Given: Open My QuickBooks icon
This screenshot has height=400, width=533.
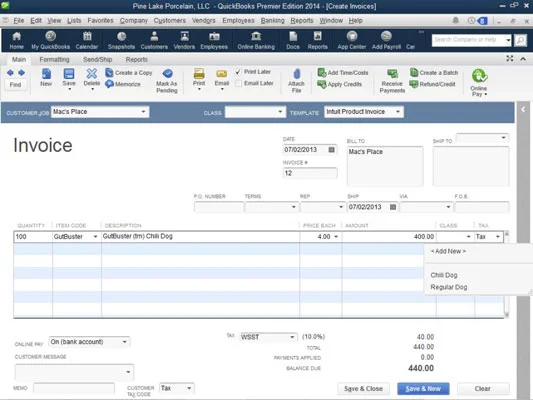Looking at the screenshot, I should pos(50,40).
